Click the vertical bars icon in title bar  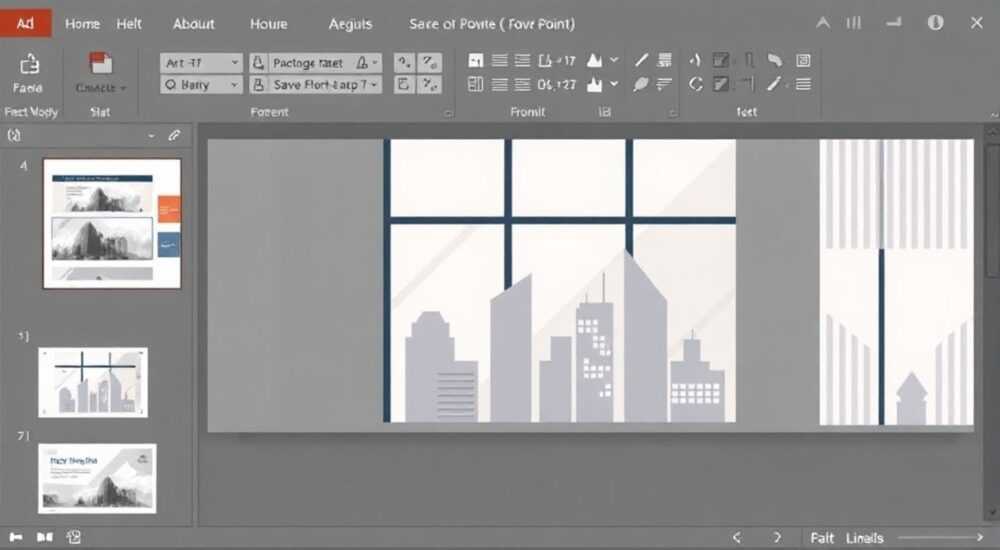tap(853, 23)
